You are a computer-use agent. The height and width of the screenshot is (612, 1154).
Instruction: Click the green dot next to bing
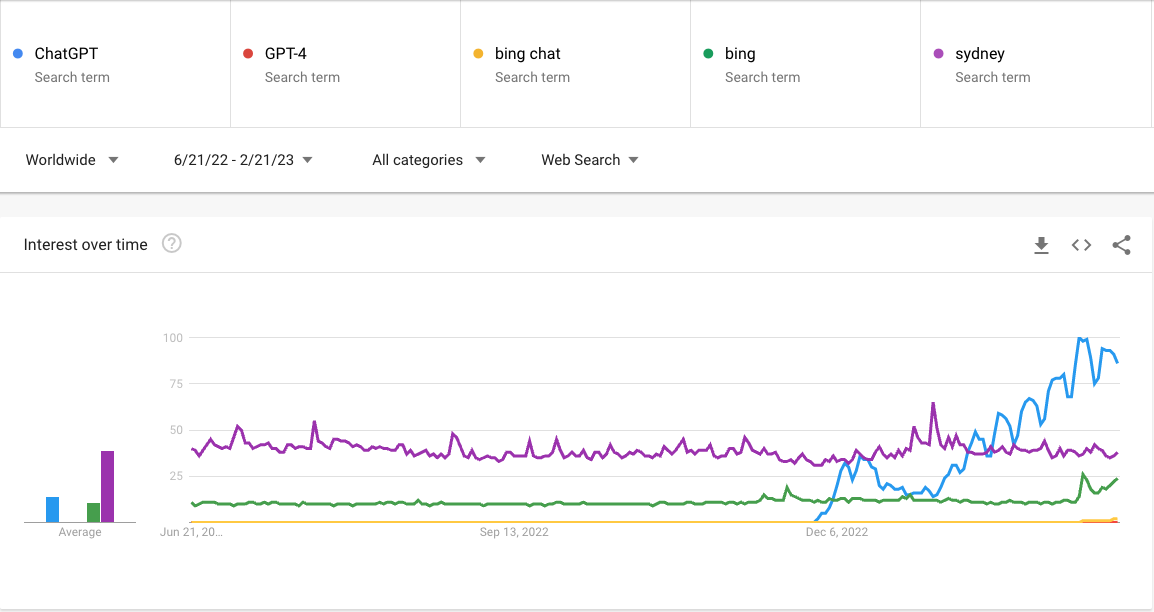708,54
